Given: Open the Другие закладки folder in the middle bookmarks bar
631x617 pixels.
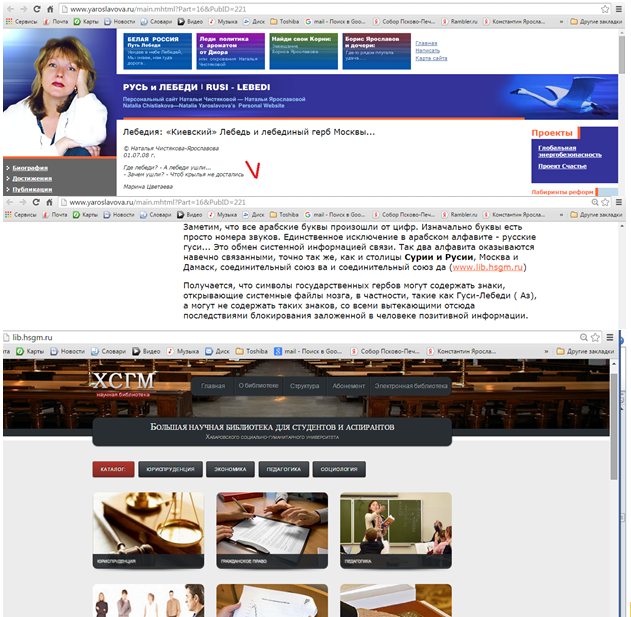Looking at the screenshot, I should coord(596,215).
